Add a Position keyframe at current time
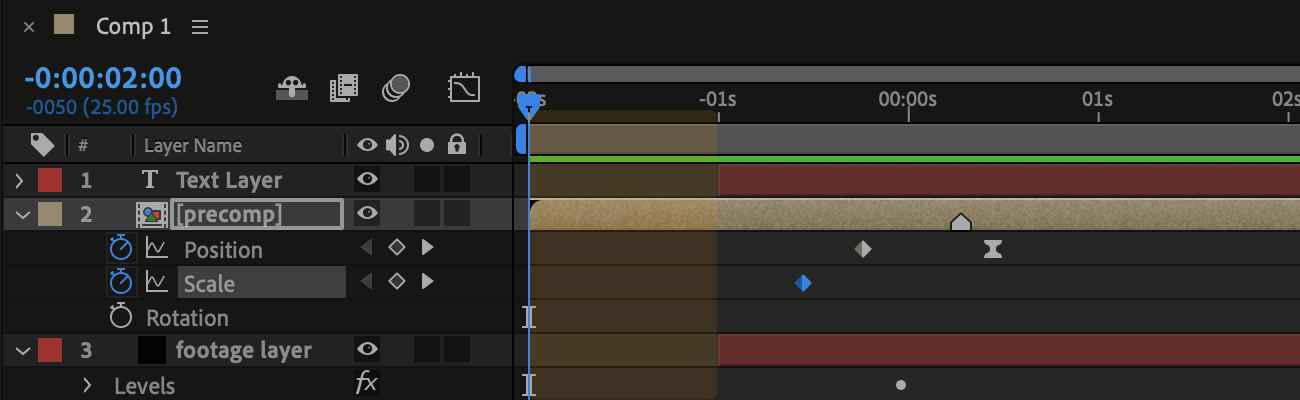This screenshot has width=1300, height=400. [x=396, y=247]
